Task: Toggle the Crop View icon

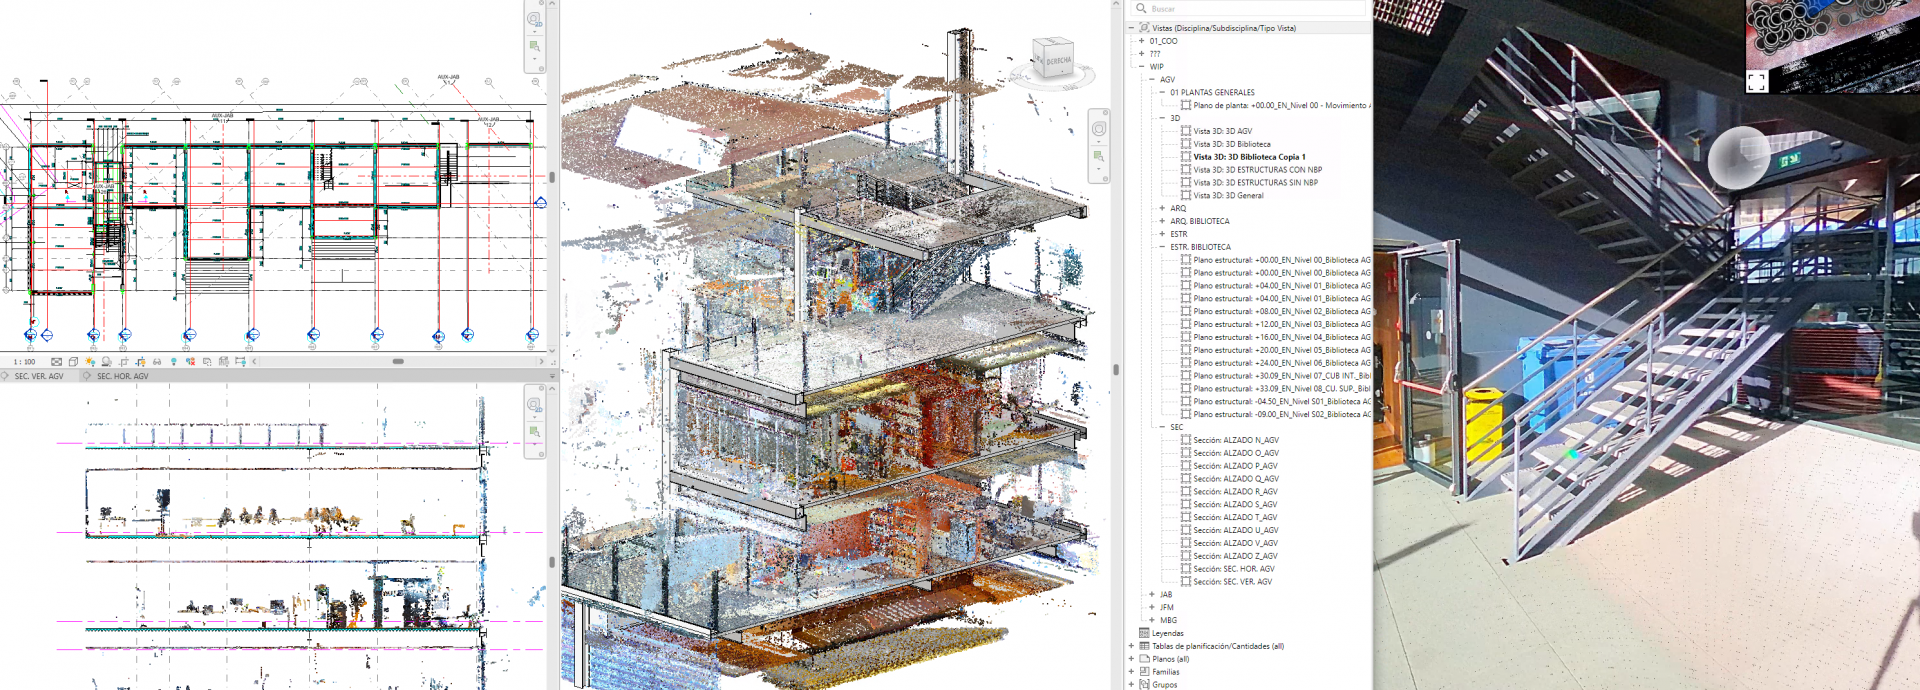Action: tap(124, 362)
